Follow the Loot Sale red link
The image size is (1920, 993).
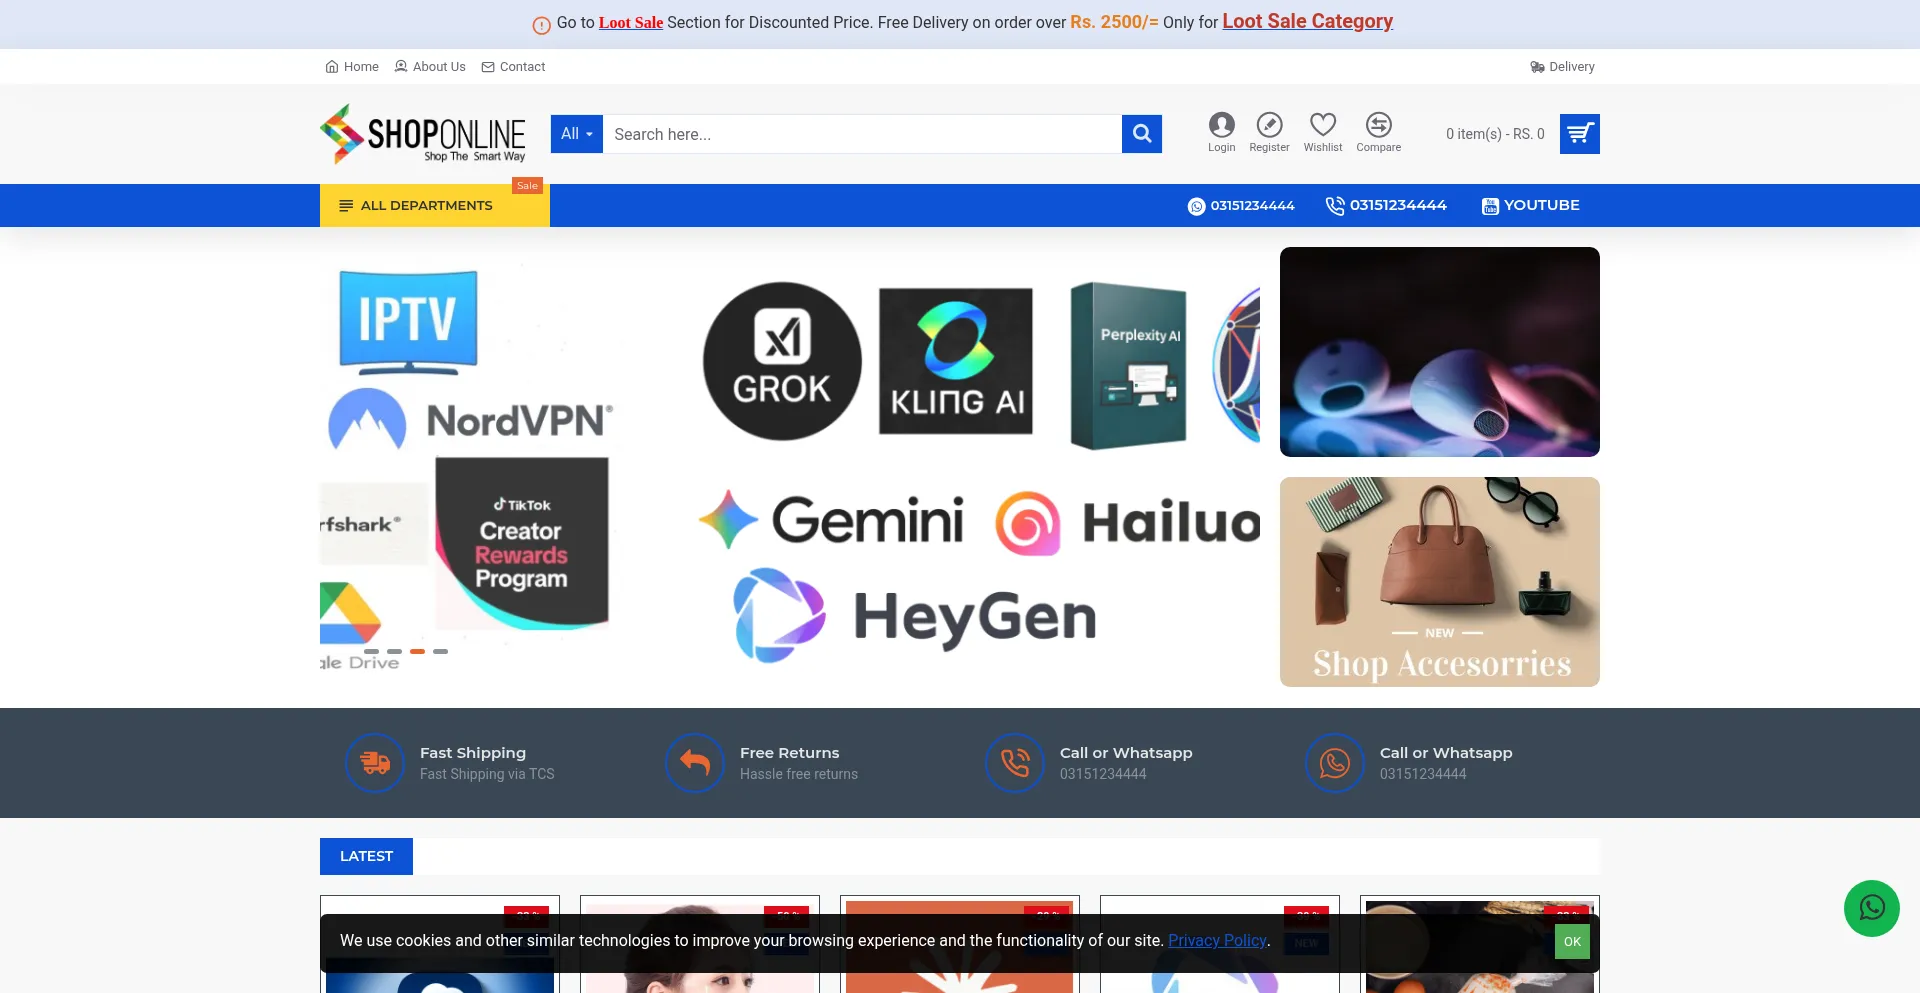pyautogui.click(x=631, y=23)
